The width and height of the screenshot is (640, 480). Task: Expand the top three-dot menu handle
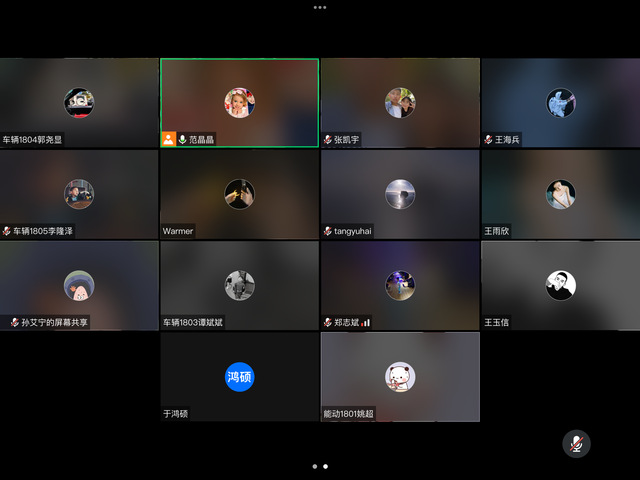click(x=320, y=7)
